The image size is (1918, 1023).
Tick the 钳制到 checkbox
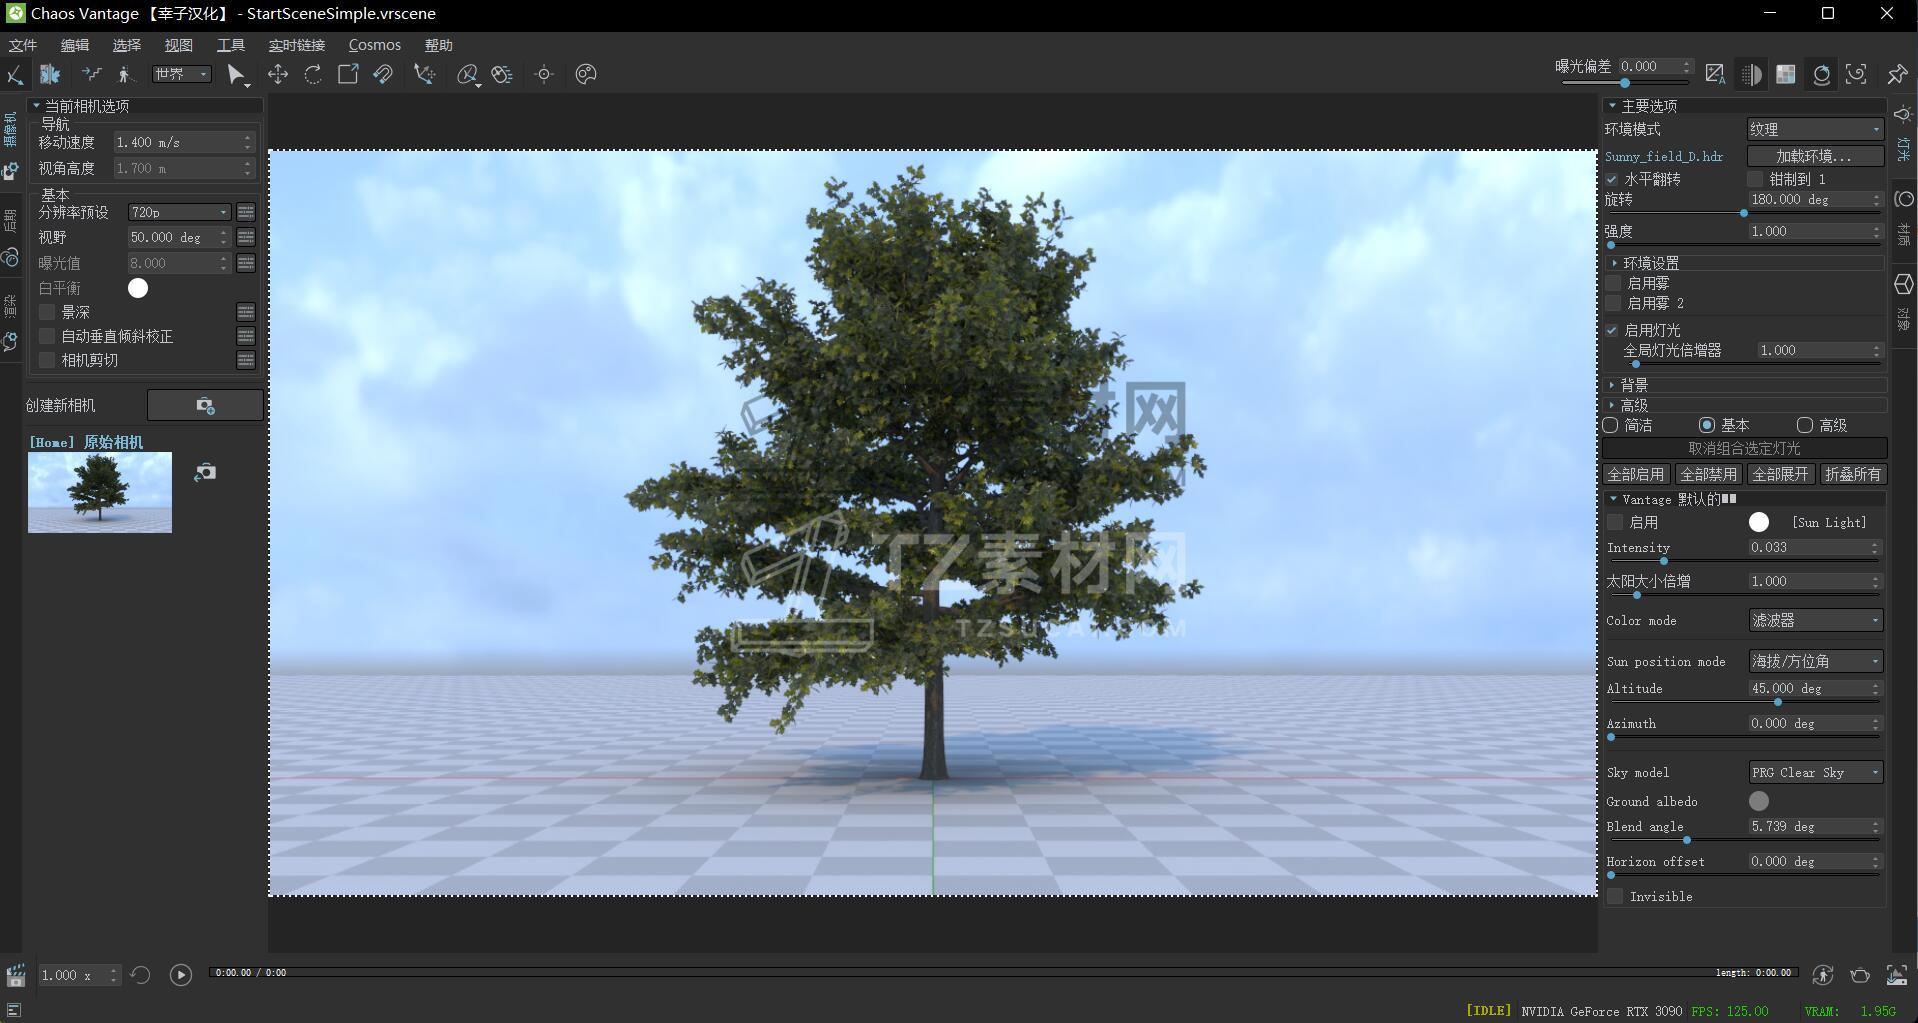pyautogui.click(x=1755, y=179)
